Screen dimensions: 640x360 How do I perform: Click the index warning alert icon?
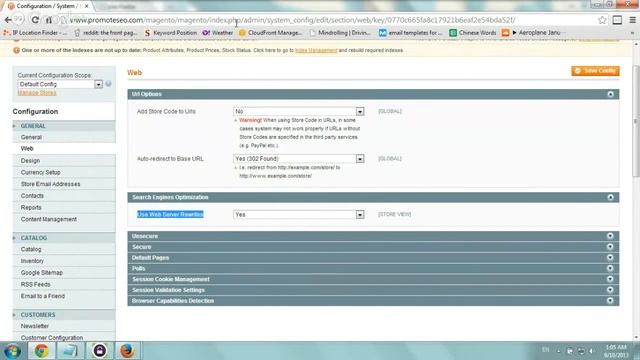click(16, 50)
